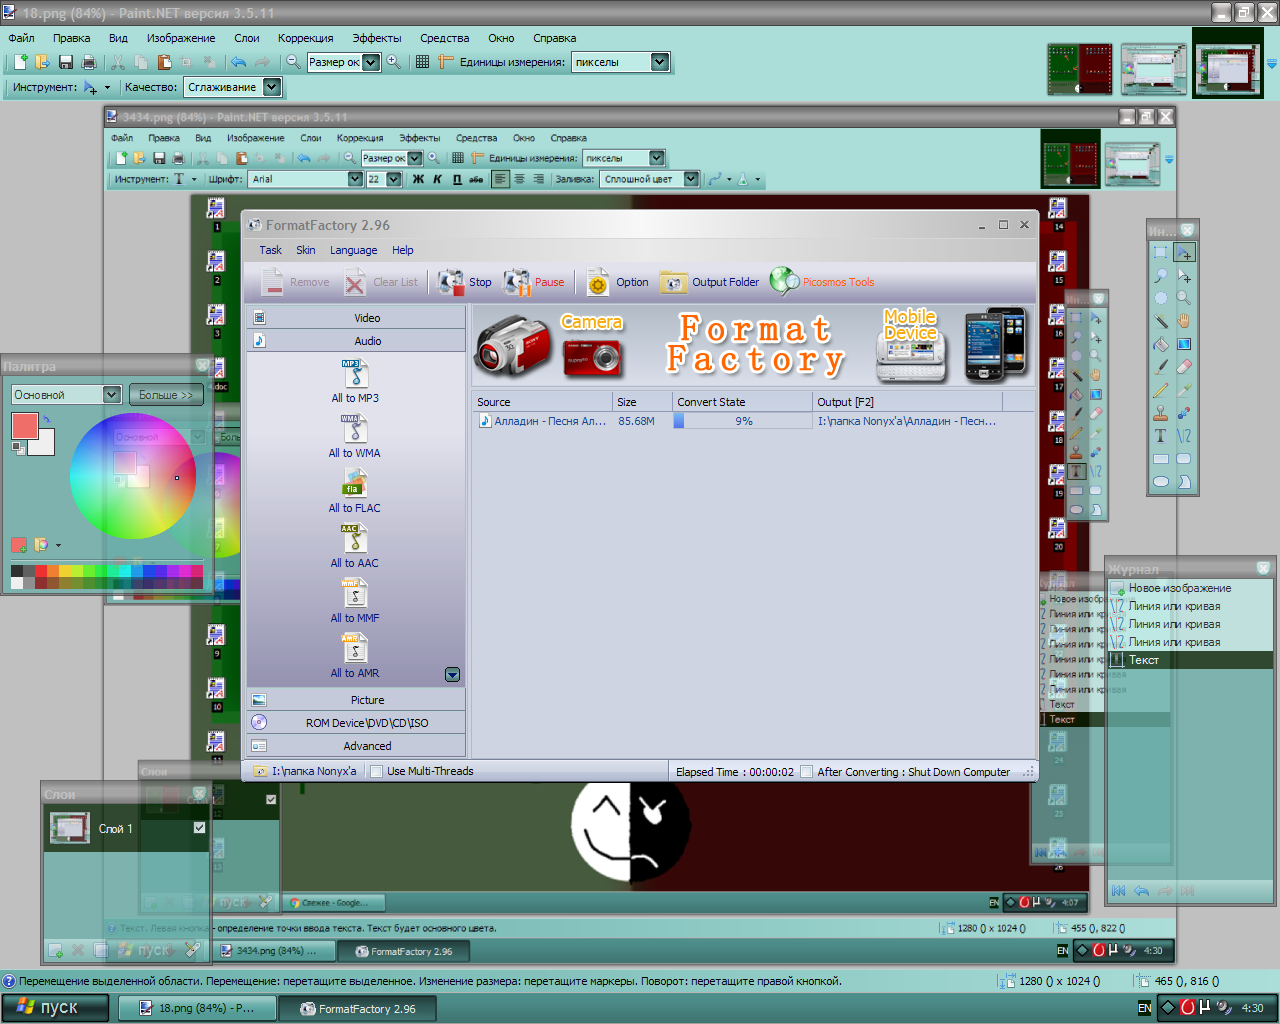
Task: Check After Converting Shut Down Computer box
Action: coord(806,772)
